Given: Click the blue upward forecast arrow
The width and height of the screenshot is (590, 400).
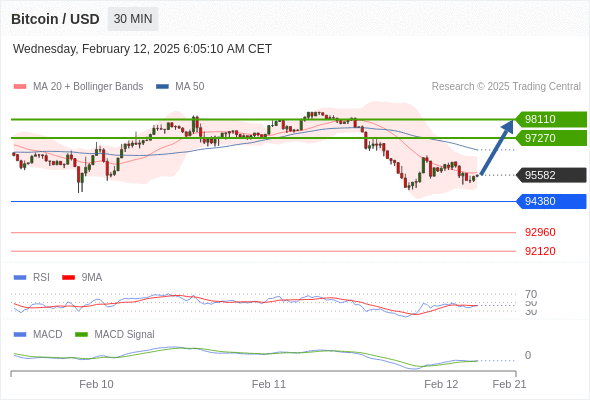Looking at the screenshot, I should click(x=497, y=147).
